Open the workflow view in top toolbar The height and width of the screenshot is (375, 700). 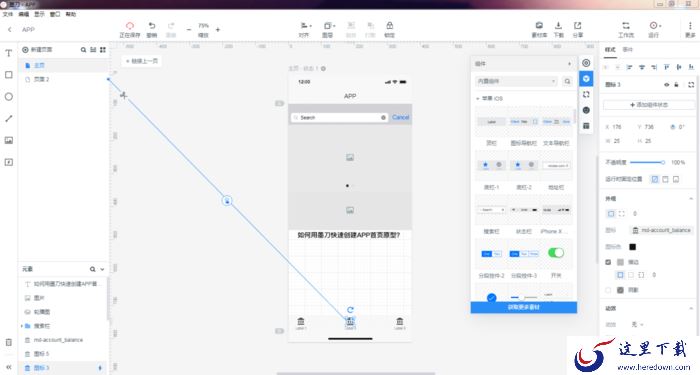pyautogui.click(x=626, y=29)
